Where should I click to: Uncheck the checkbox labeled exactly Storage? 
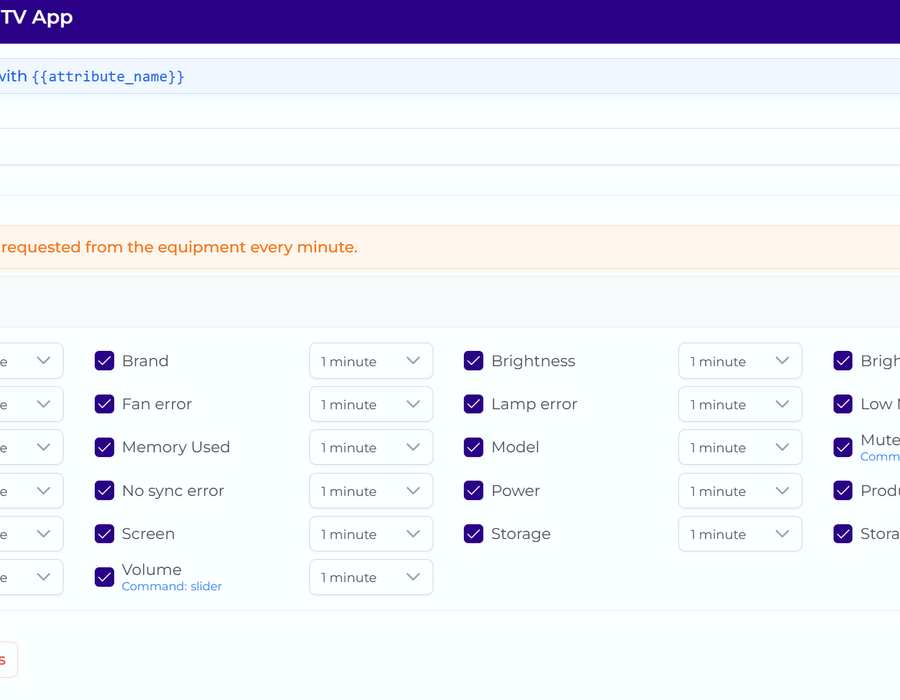[x=474, y=534]
